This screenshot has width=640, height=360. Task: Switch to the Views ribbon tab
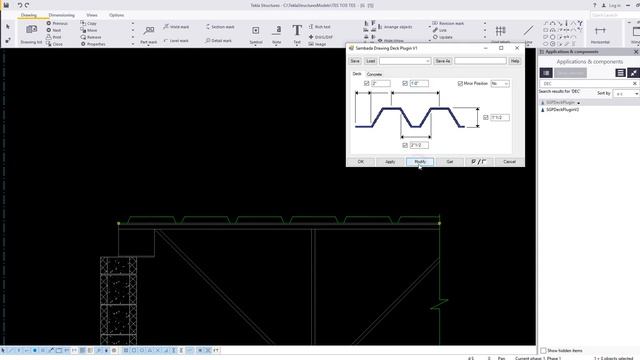click(92, 15)
